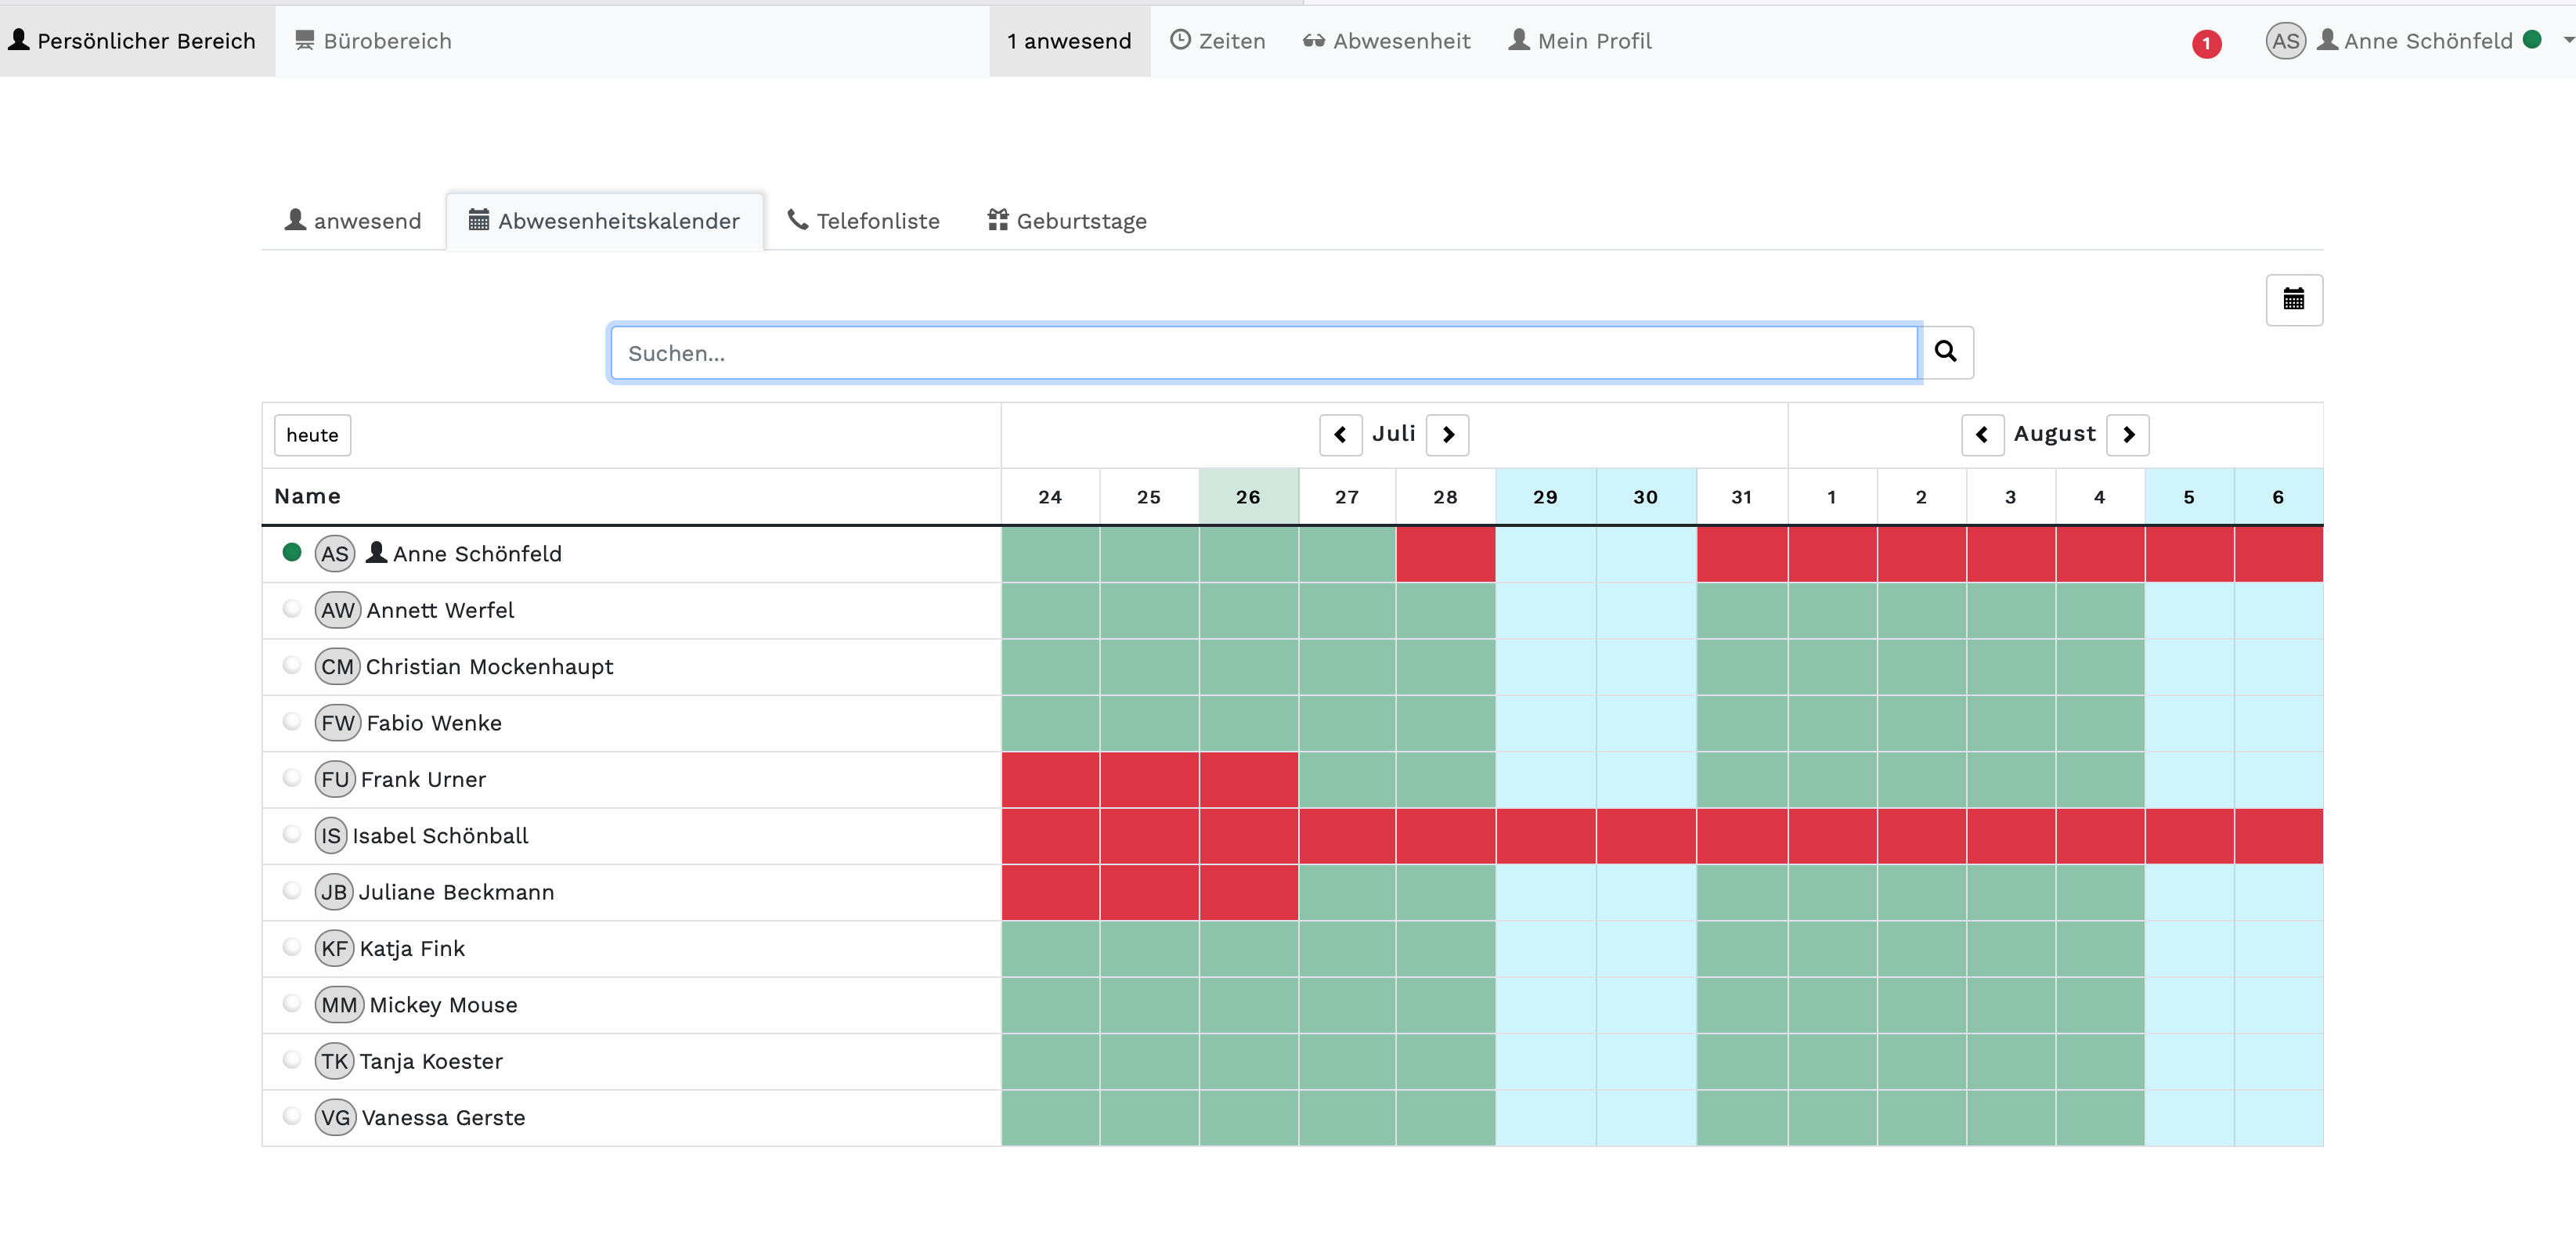This screenshot has height=1259, width=2576.
Task: Open the Telefonliste tab
Action: tap(864, 221)
